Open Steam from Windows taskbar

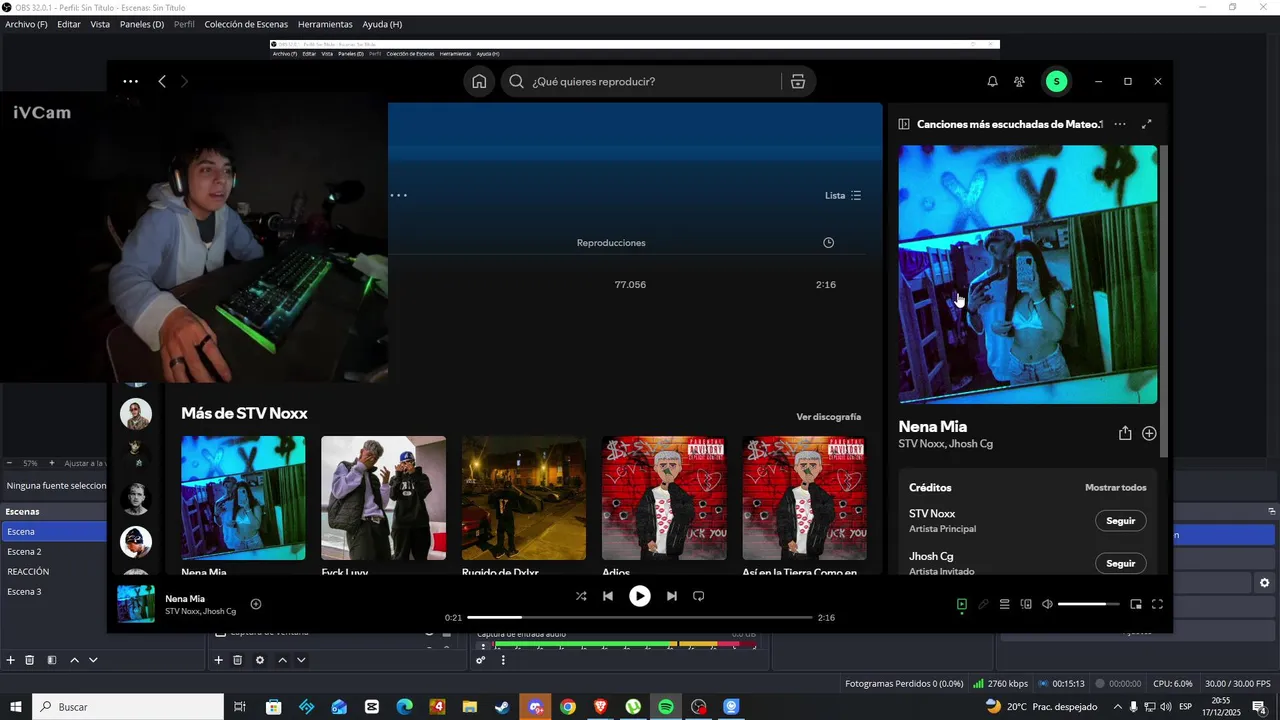502,707
